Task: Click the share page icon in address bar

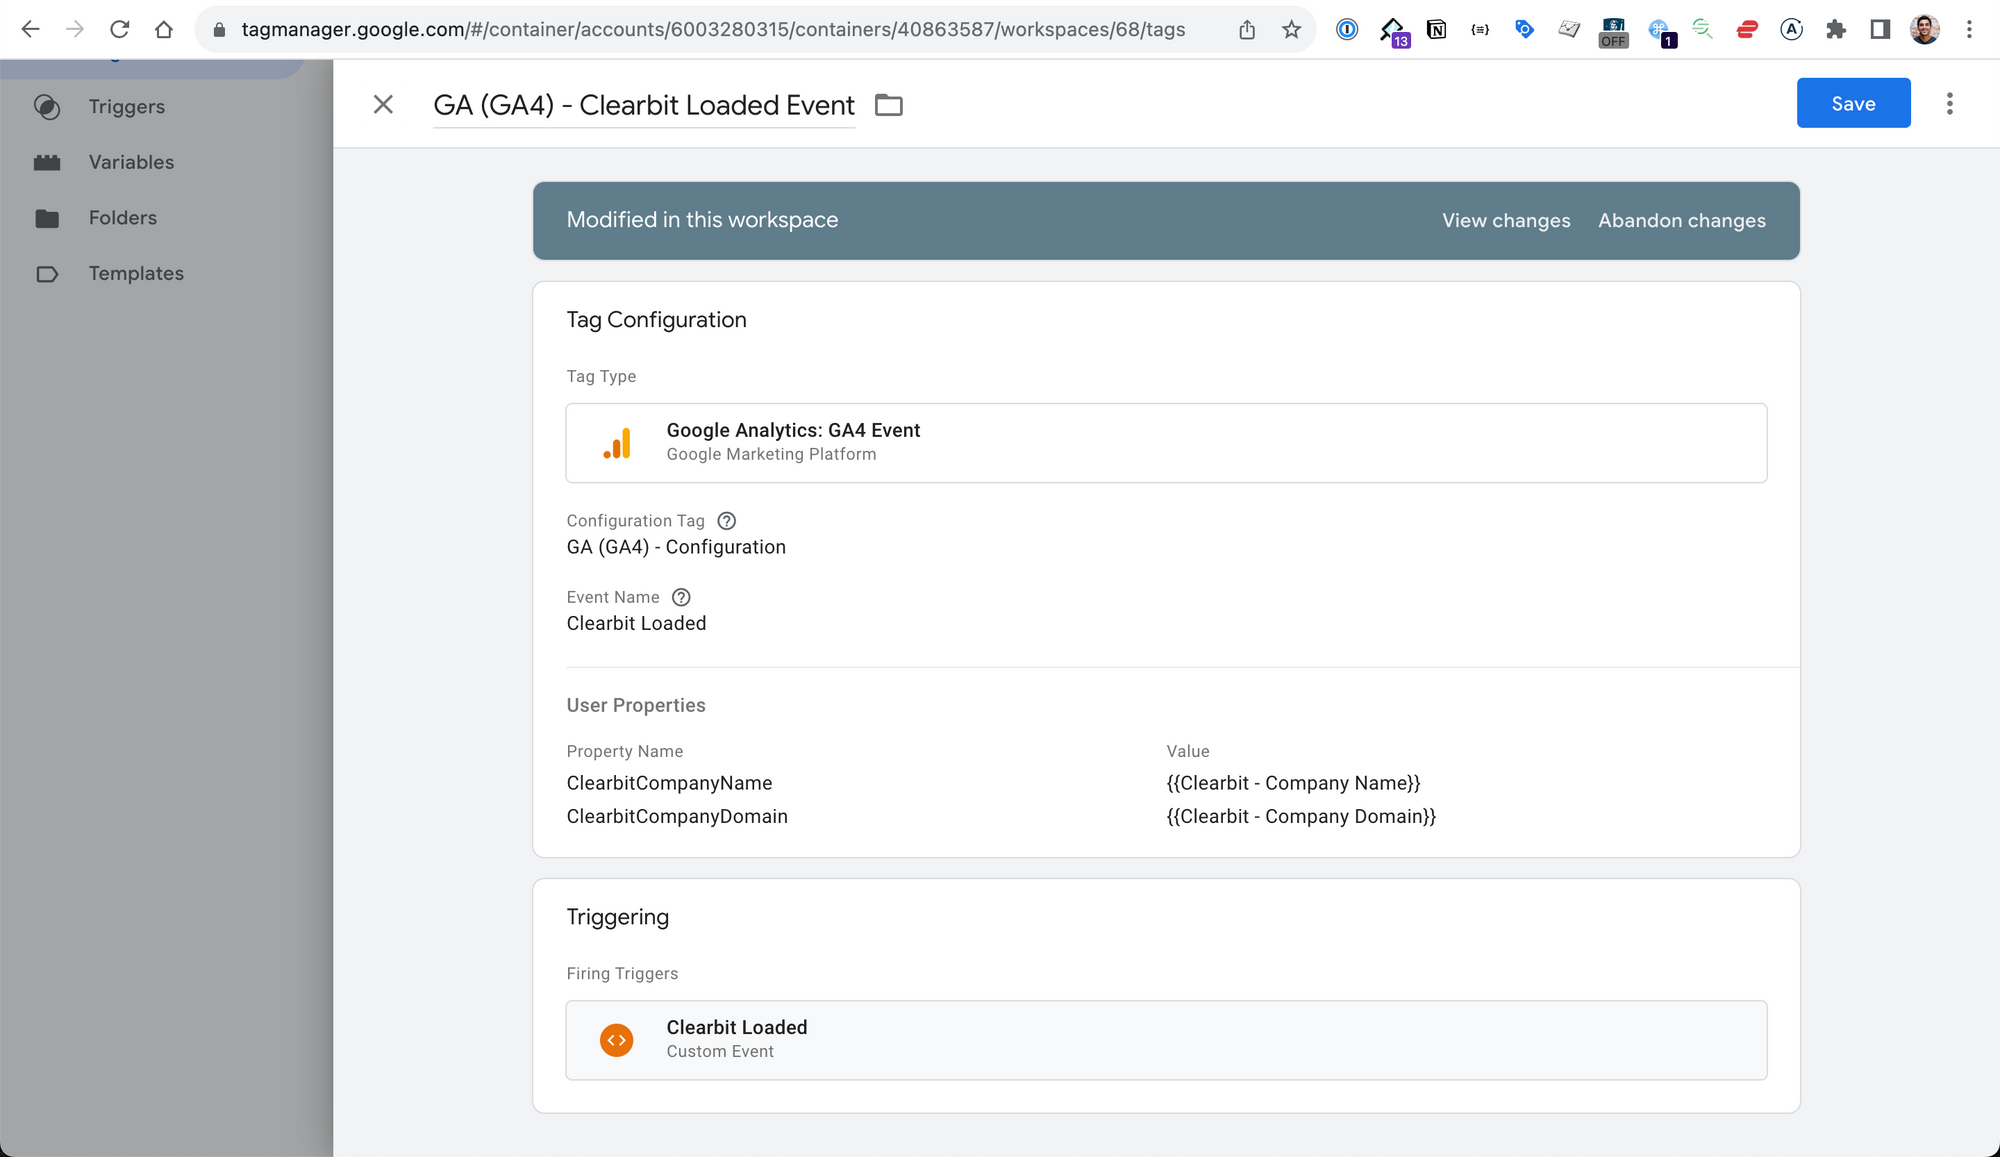Action: (1247, 30)
